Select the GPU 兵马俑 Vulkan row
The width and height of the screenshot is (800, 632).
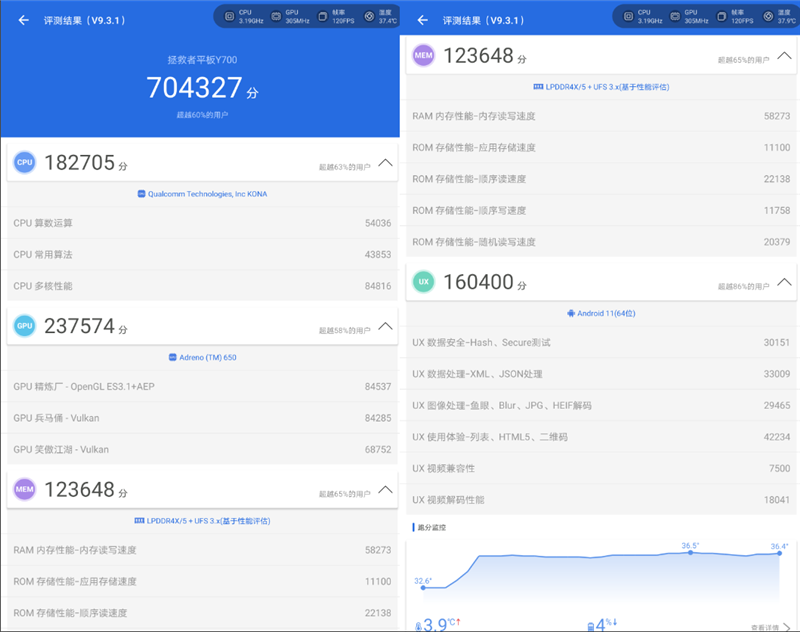(203, 418)
